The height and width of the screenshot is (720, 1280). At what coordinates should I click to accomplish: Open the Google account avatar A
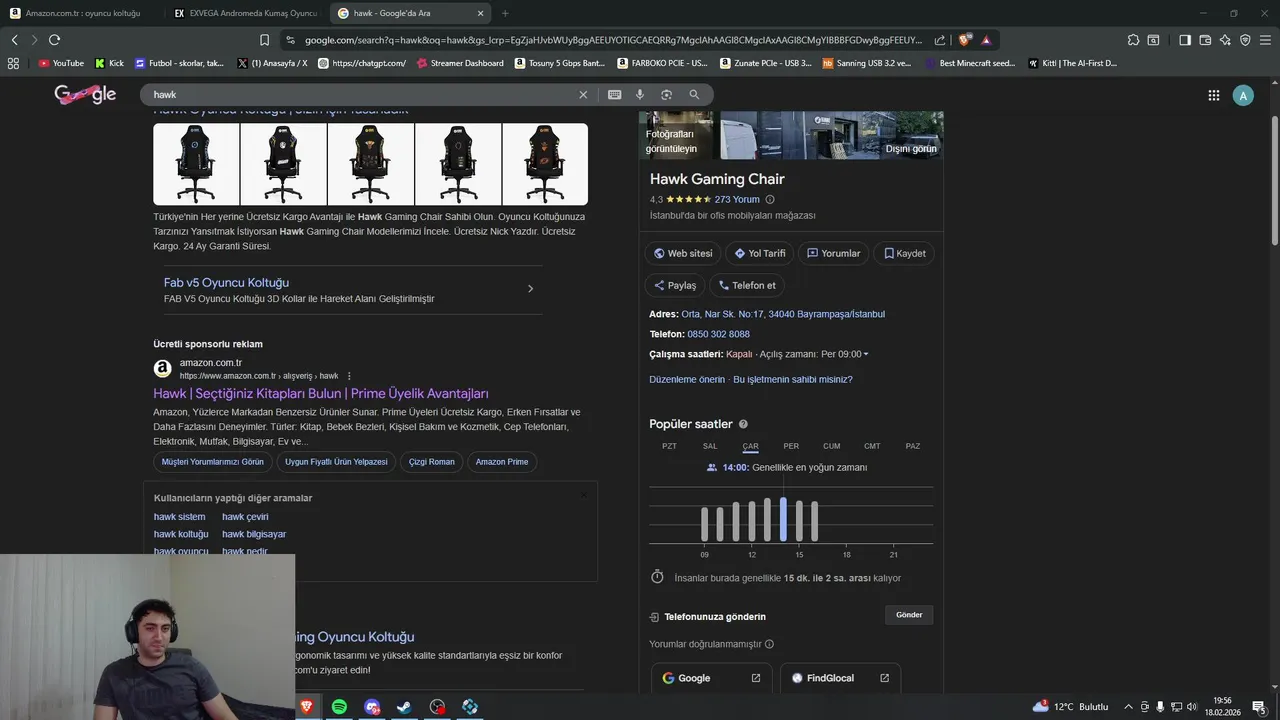pyautogui.click(x=1243, y=95)
